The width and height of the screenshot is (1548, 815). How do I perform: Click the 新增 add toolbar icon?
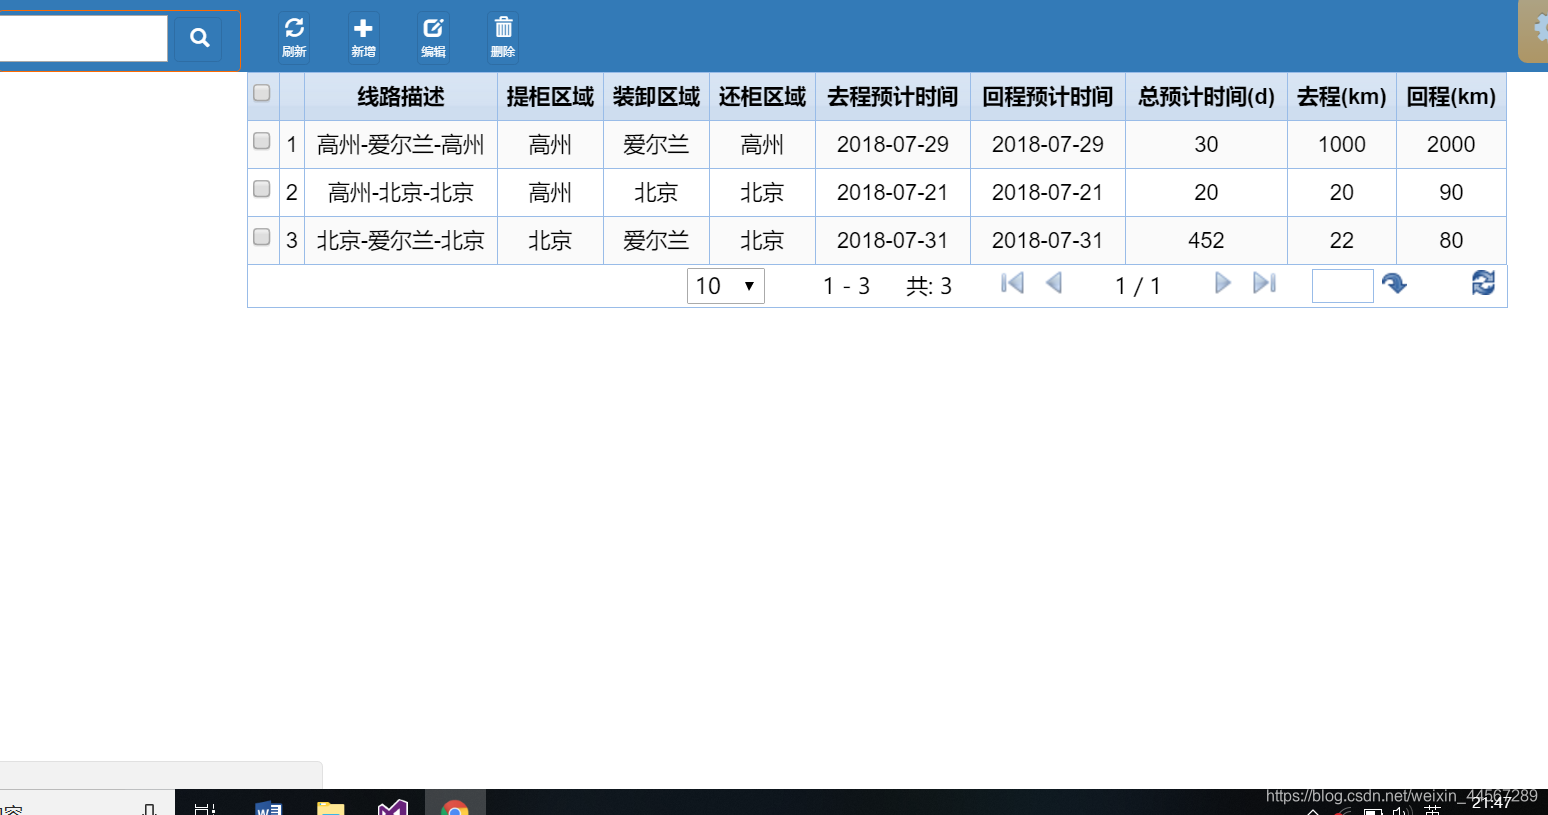point(363,37)
